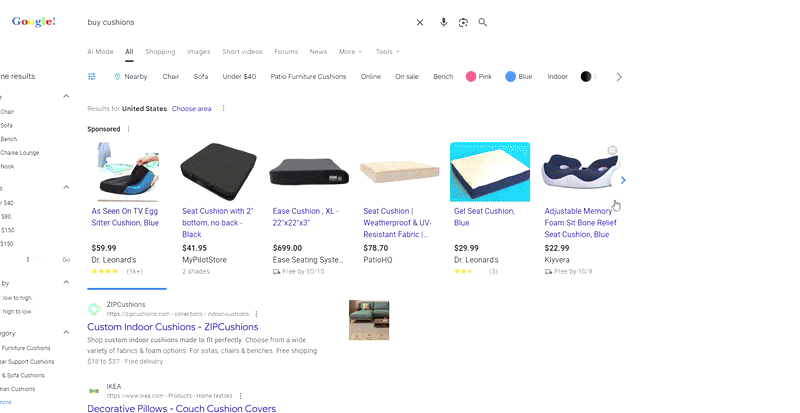Apply the Under $40 filter chip

(239, 77)
